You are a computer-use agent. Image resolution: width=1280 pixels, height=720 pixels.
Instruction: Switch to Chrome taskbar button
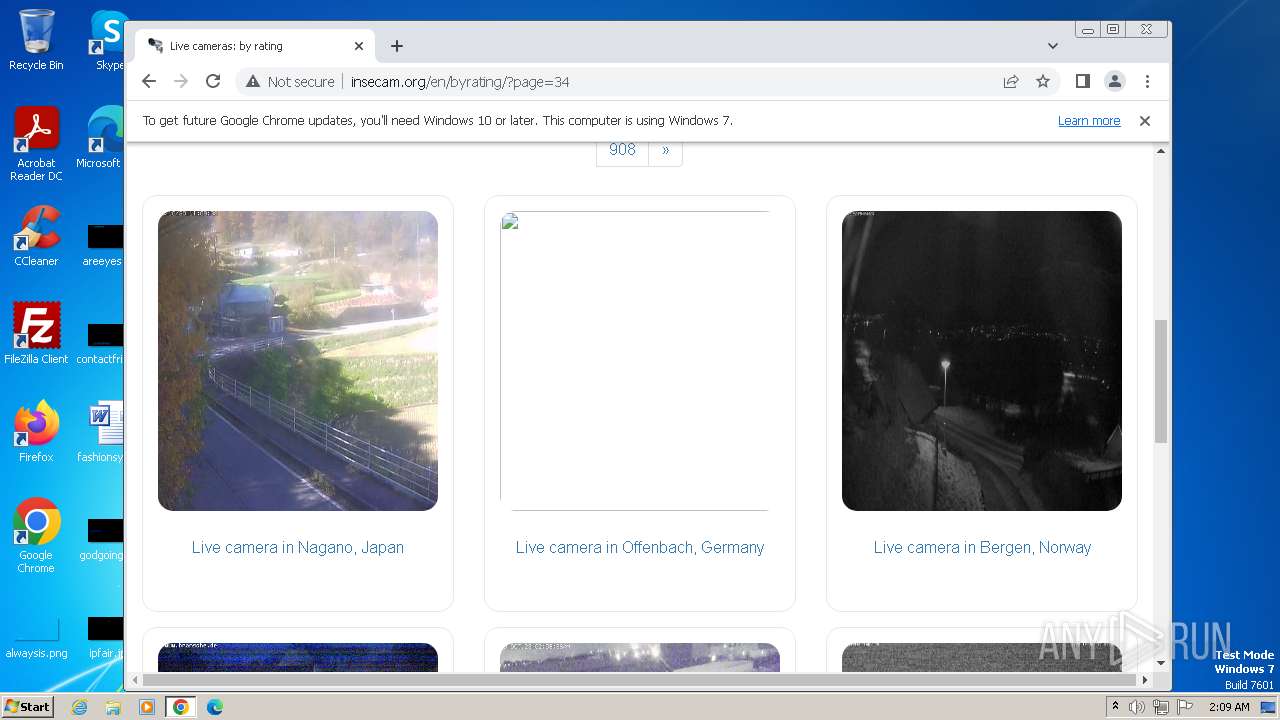181,707
